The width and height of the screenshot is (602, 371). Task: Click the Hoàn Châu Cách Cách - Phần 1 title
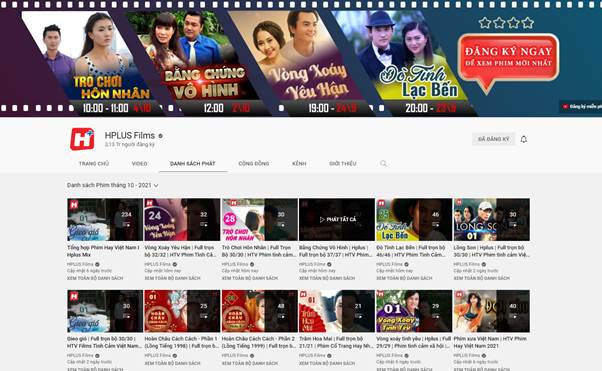click(x=181, y=343)
